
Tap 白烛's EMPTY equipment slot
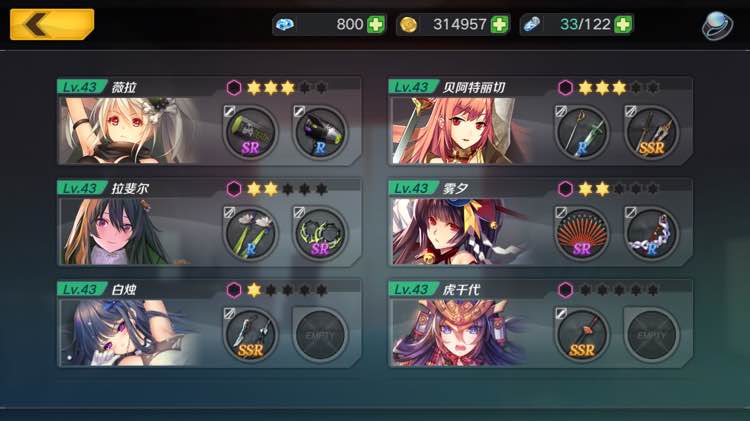coord(320,335)
